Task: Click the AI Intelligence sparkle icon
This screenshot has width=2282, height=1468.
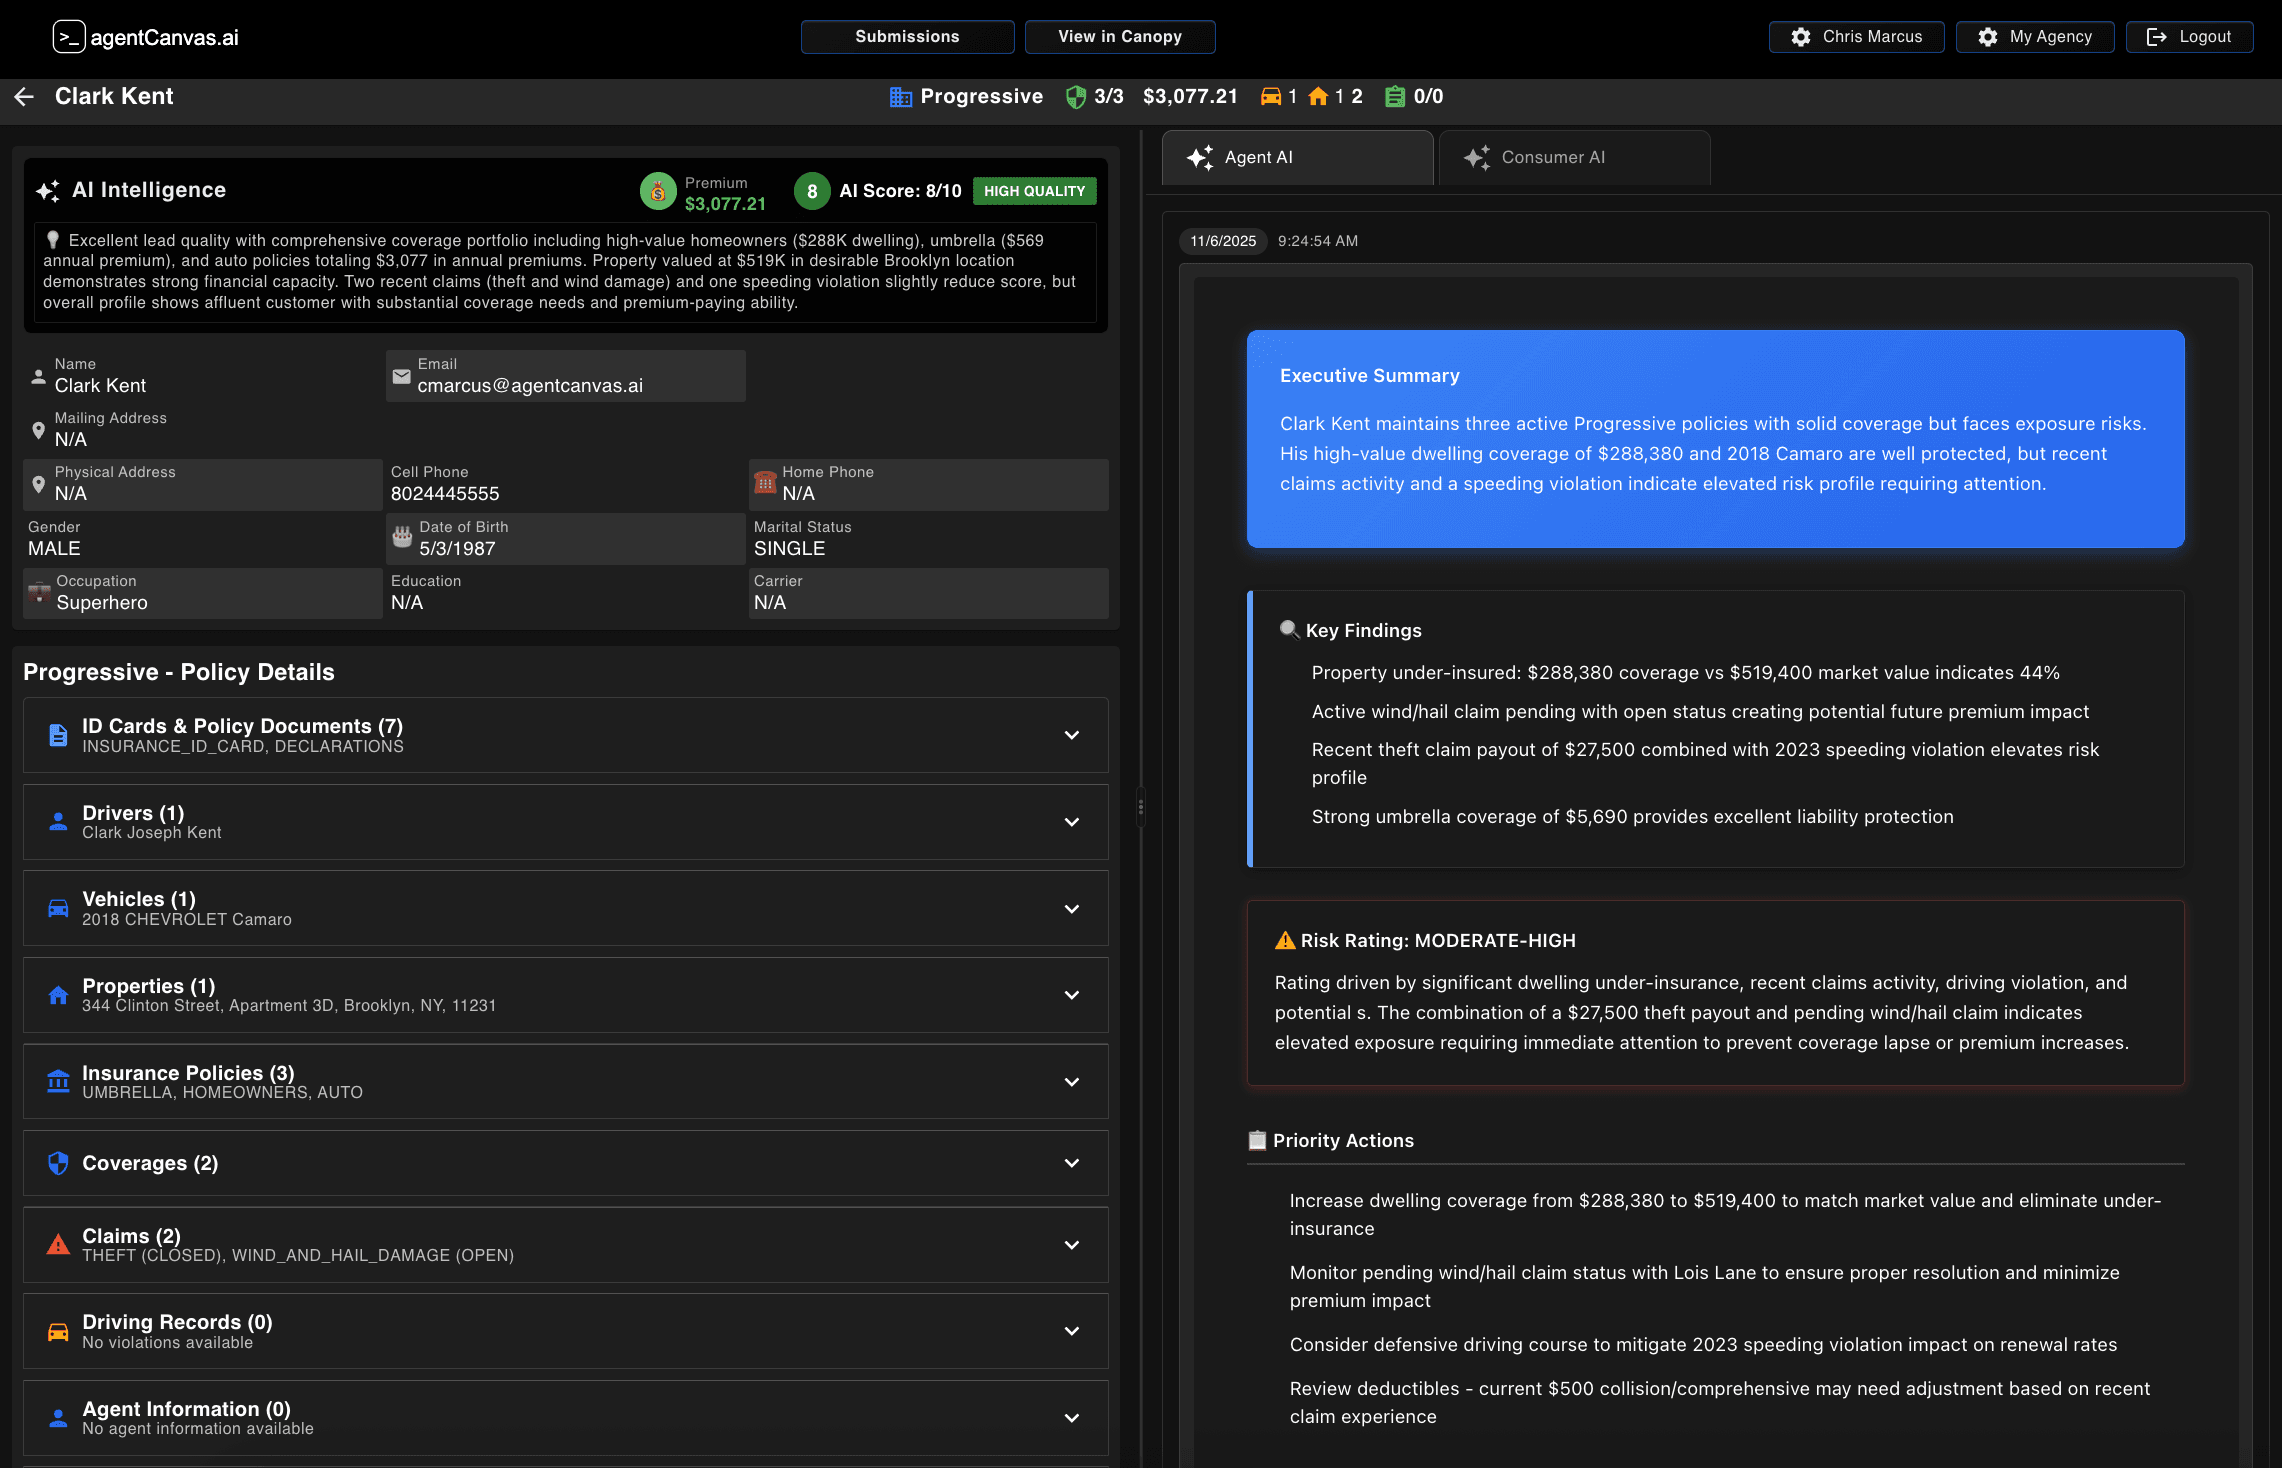Action: pos(48,191)
